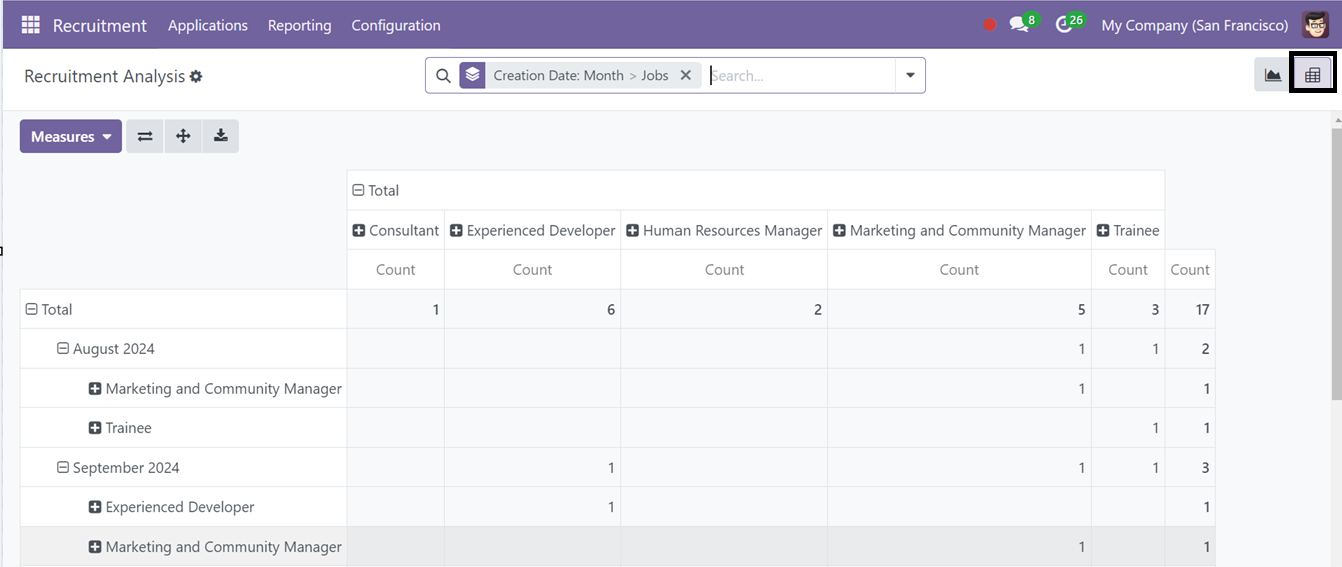The width and height of the screenshot is (1342, 567).
Task: Switch to pivot table view icon
Action: tap(1313, 75)
